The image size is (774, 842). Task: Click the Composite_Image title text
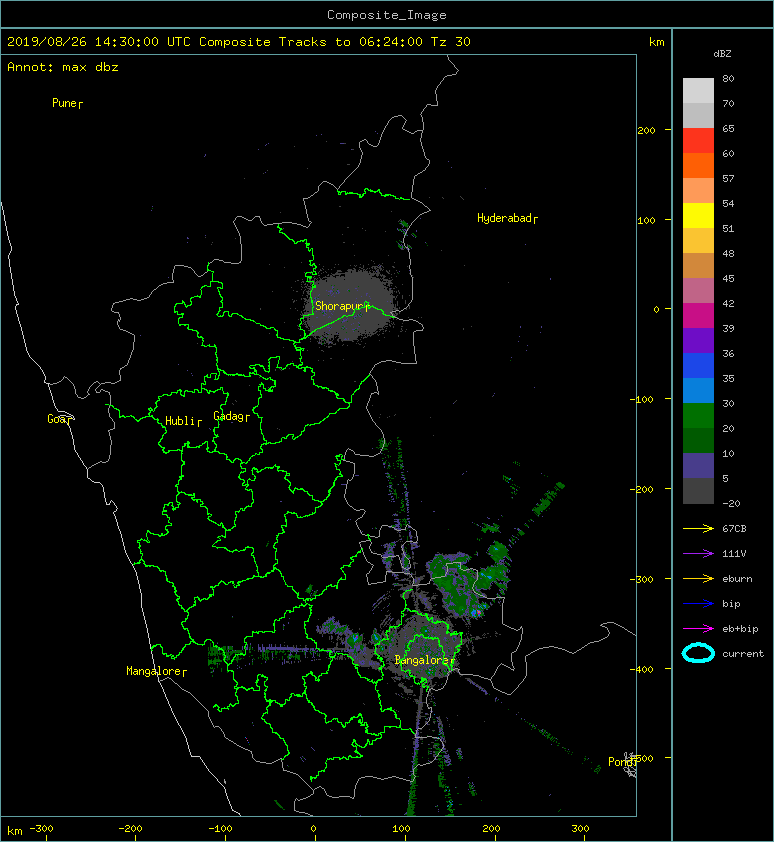[x=387, y=15]
